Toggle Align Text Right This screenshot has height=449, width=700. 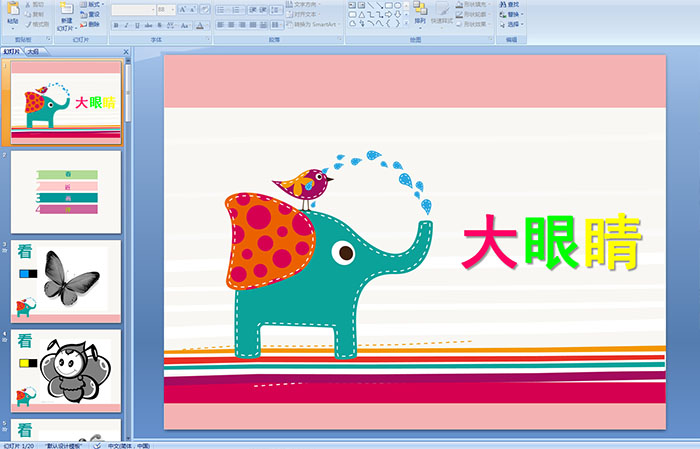pyautogui.click(x=242, y=25)
